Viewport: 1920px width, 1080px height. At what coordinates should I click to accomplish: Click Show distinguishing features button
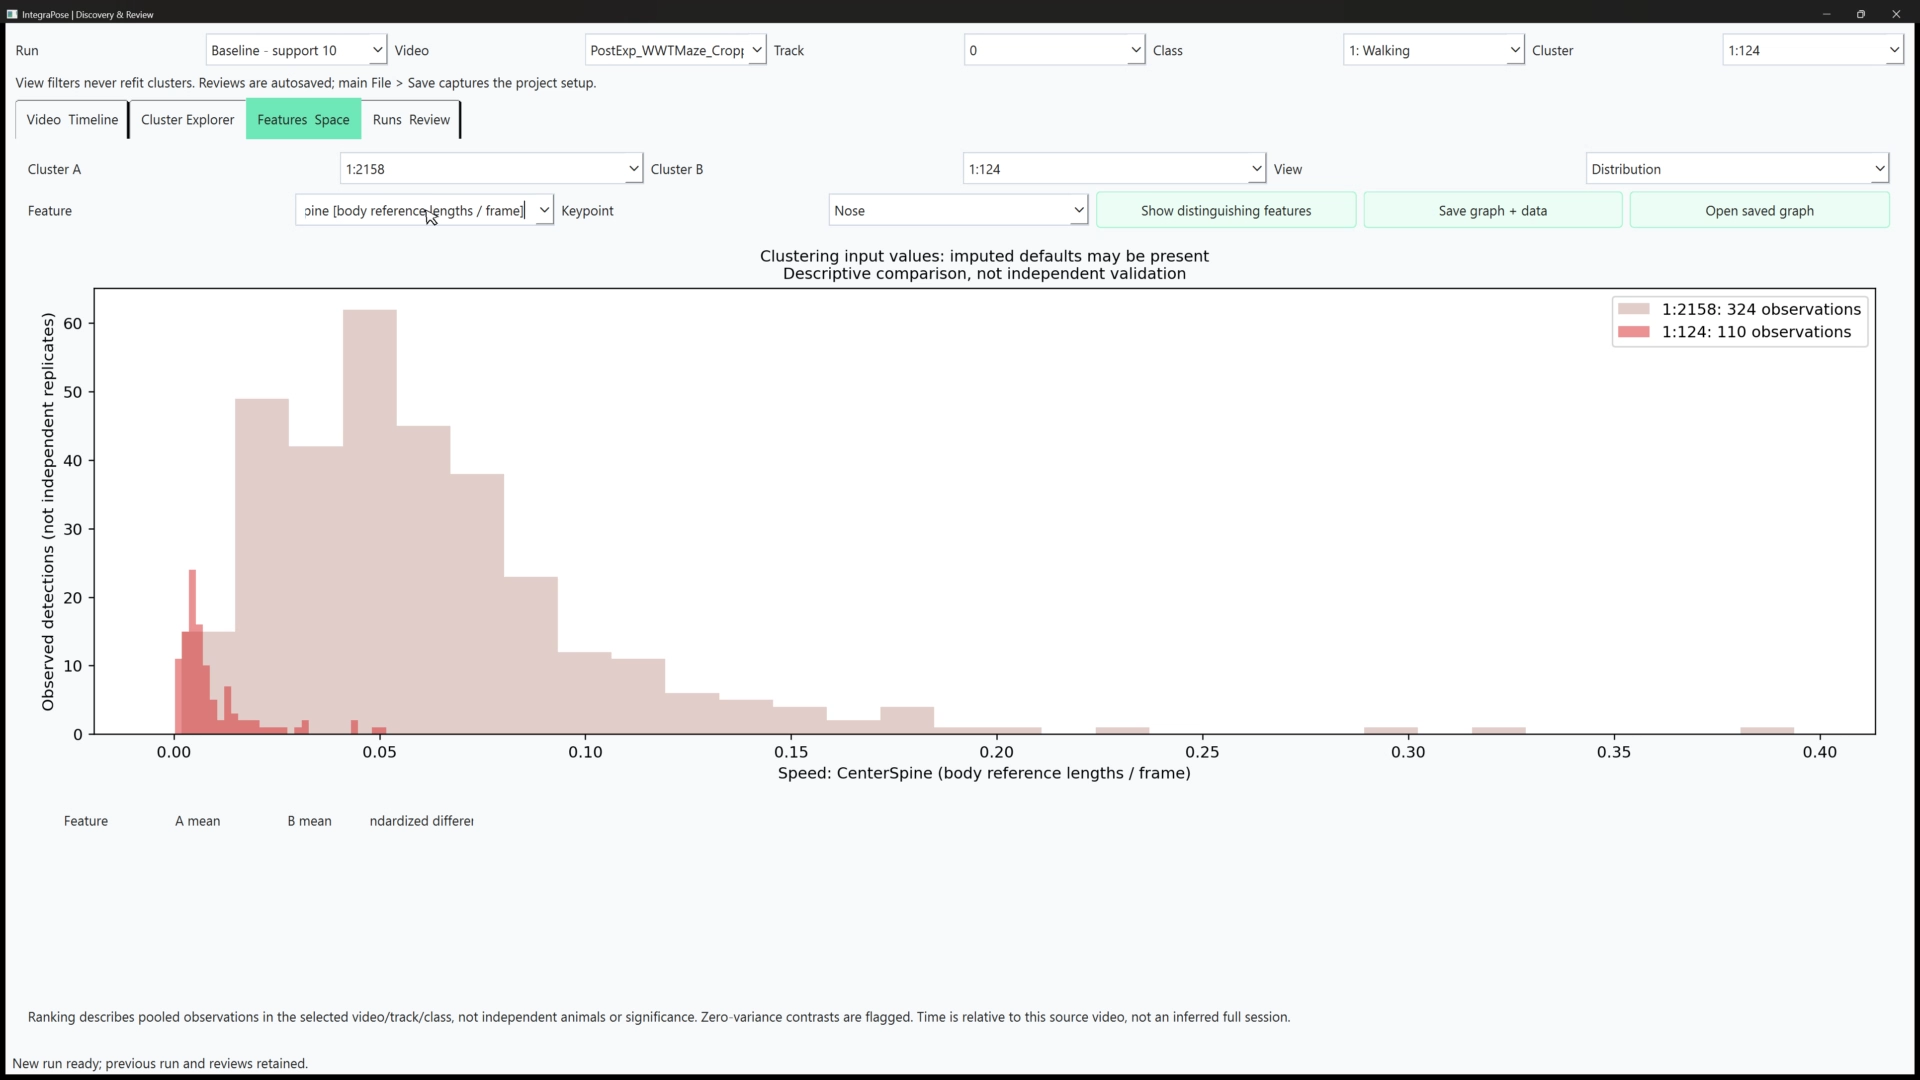[x=1226, y=210]
